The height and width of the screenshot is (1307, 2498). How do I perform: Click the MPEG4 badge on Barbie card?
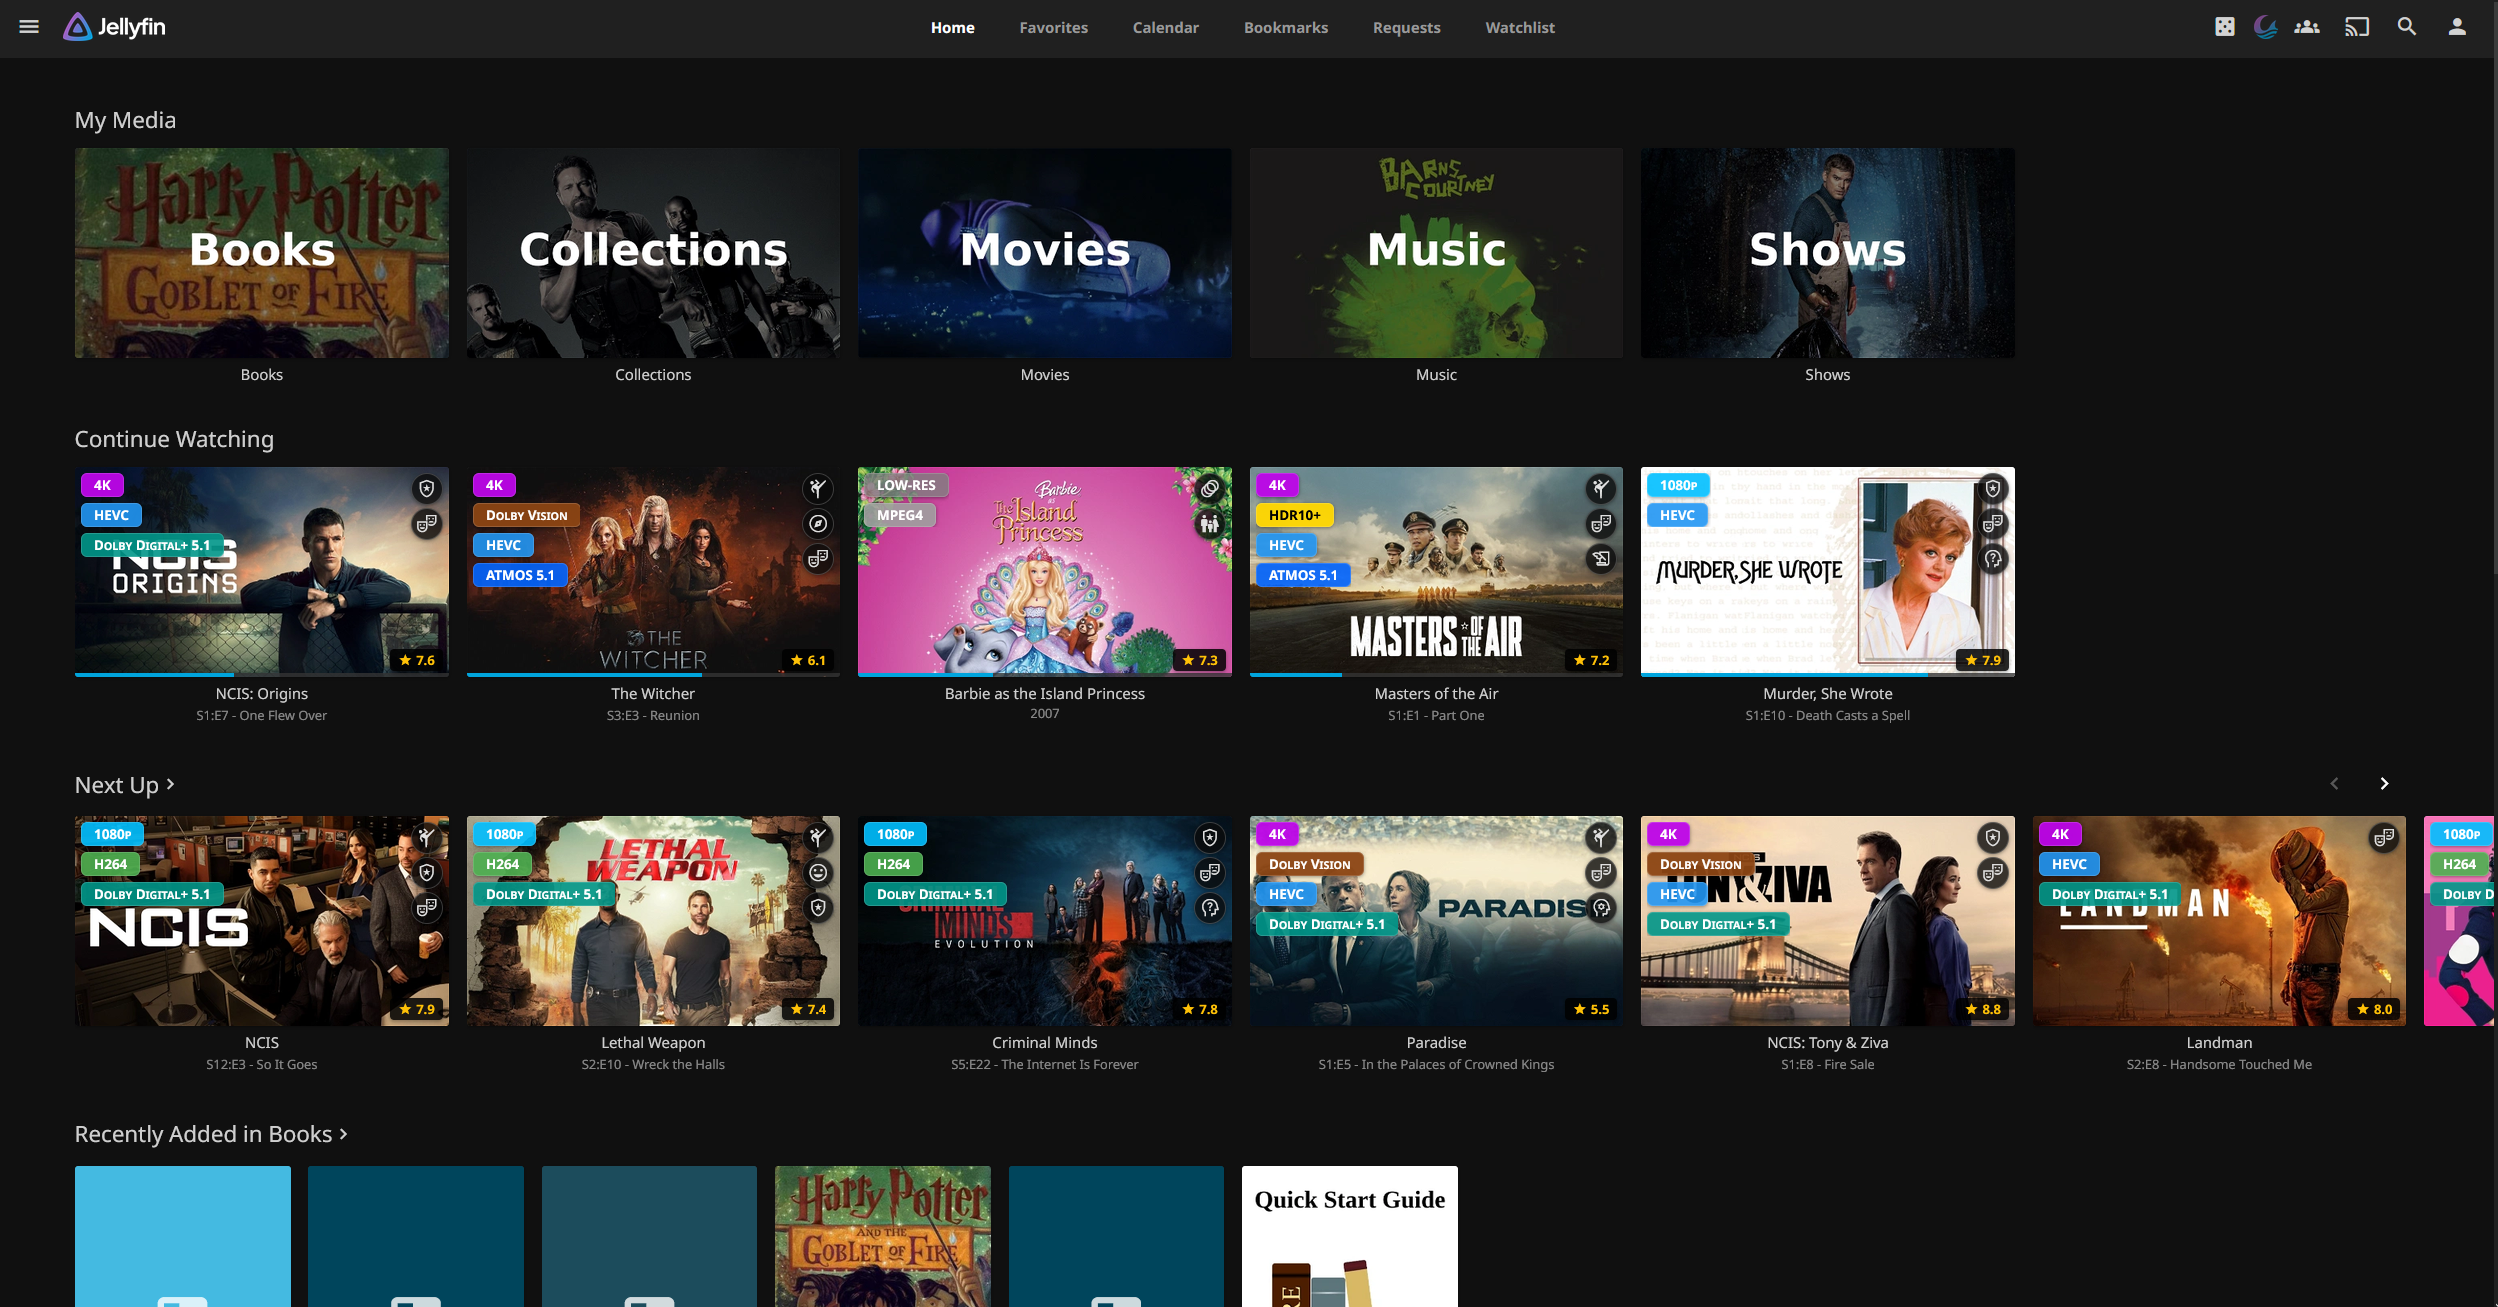pos(900,515)
